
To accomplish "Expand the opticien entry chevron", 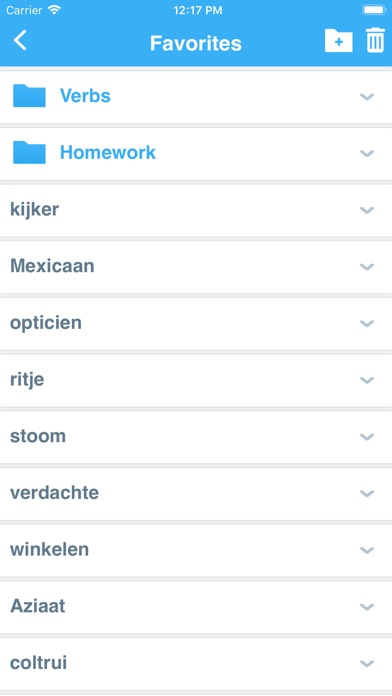I will tap(367, 324).
